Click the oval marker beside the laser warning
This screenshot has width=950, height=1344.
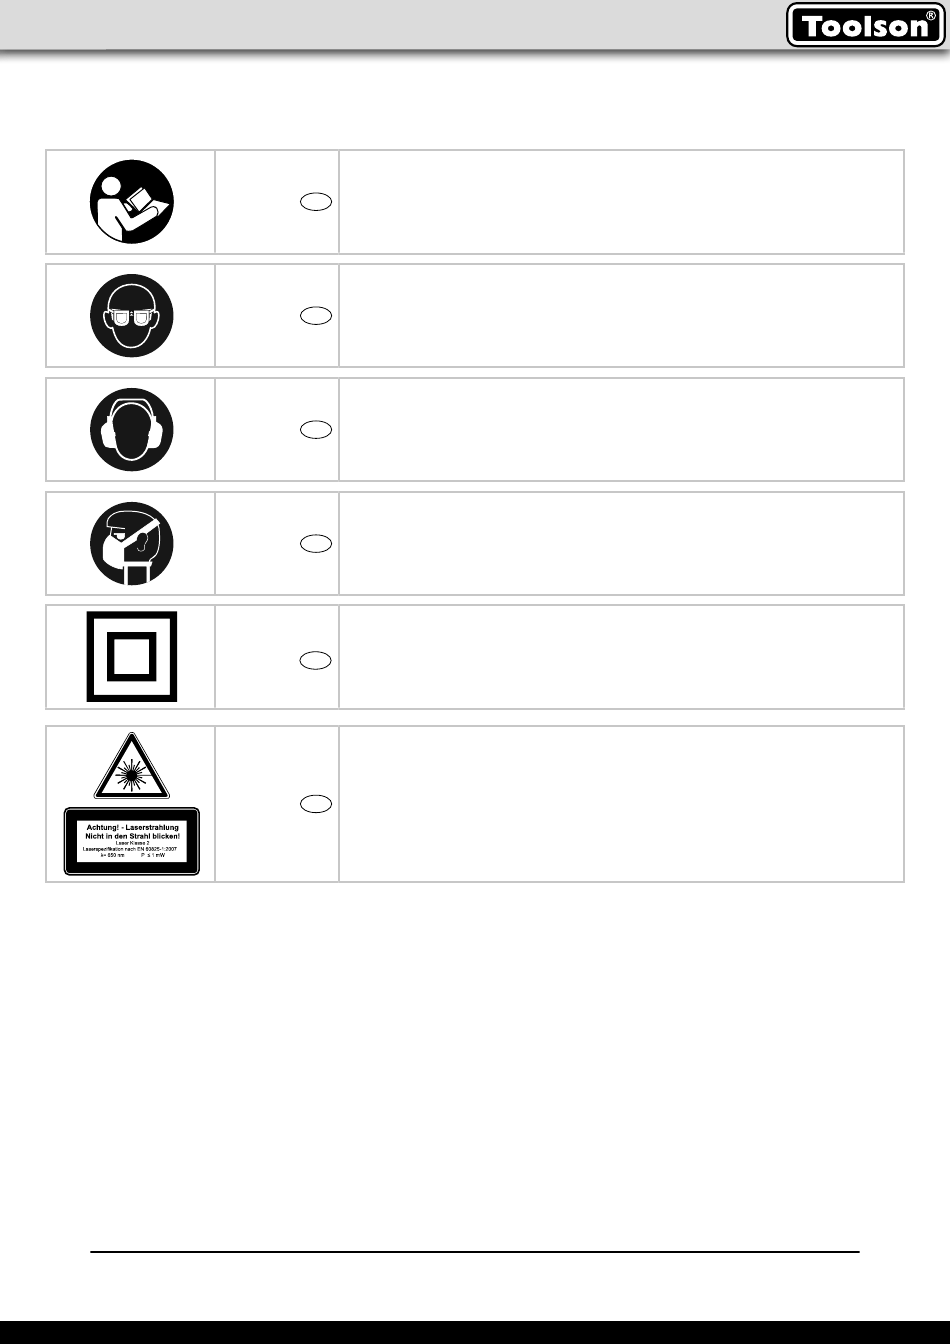click(315, 804)
